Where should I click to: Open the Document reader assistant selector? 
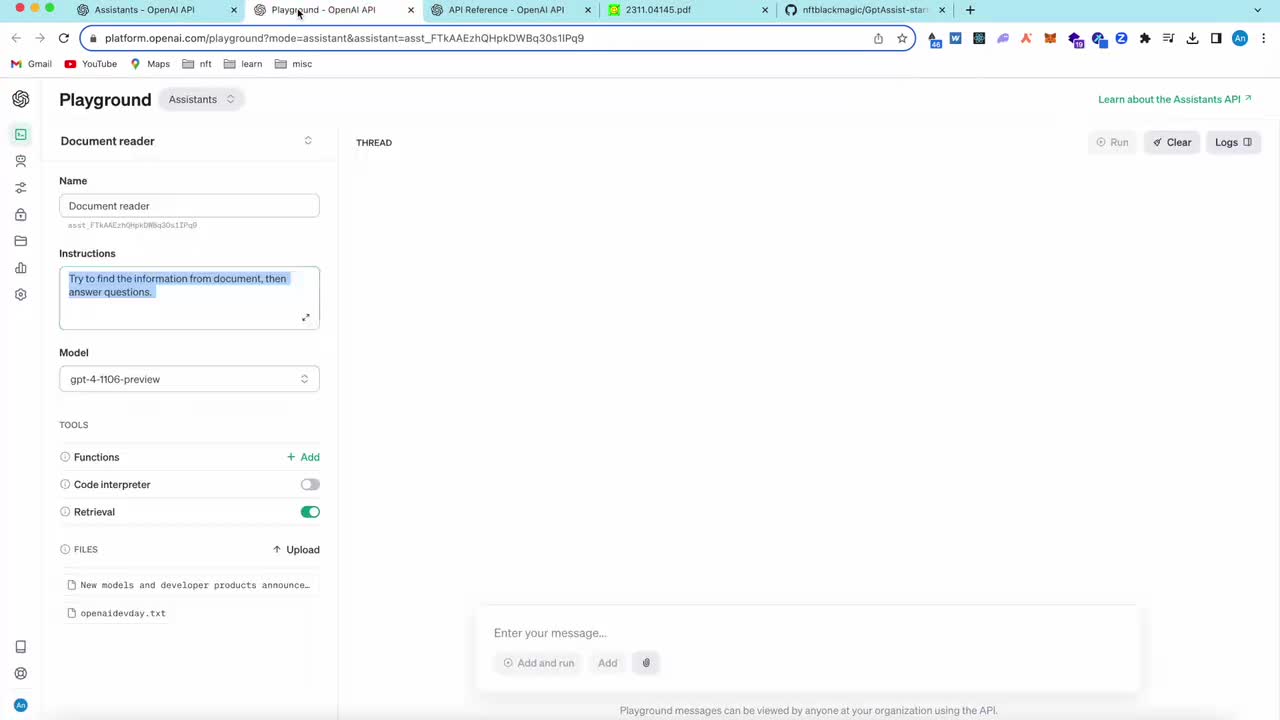188,141
